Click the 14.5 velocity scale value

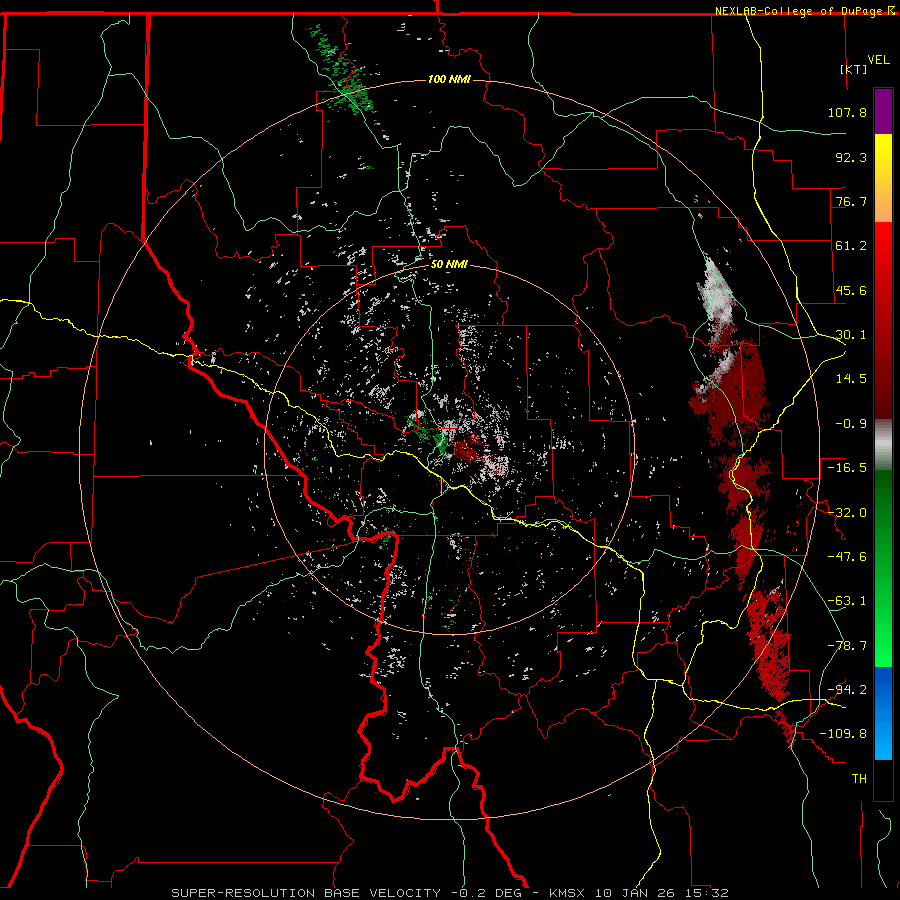pyautogui.click(x=851, y=378)
